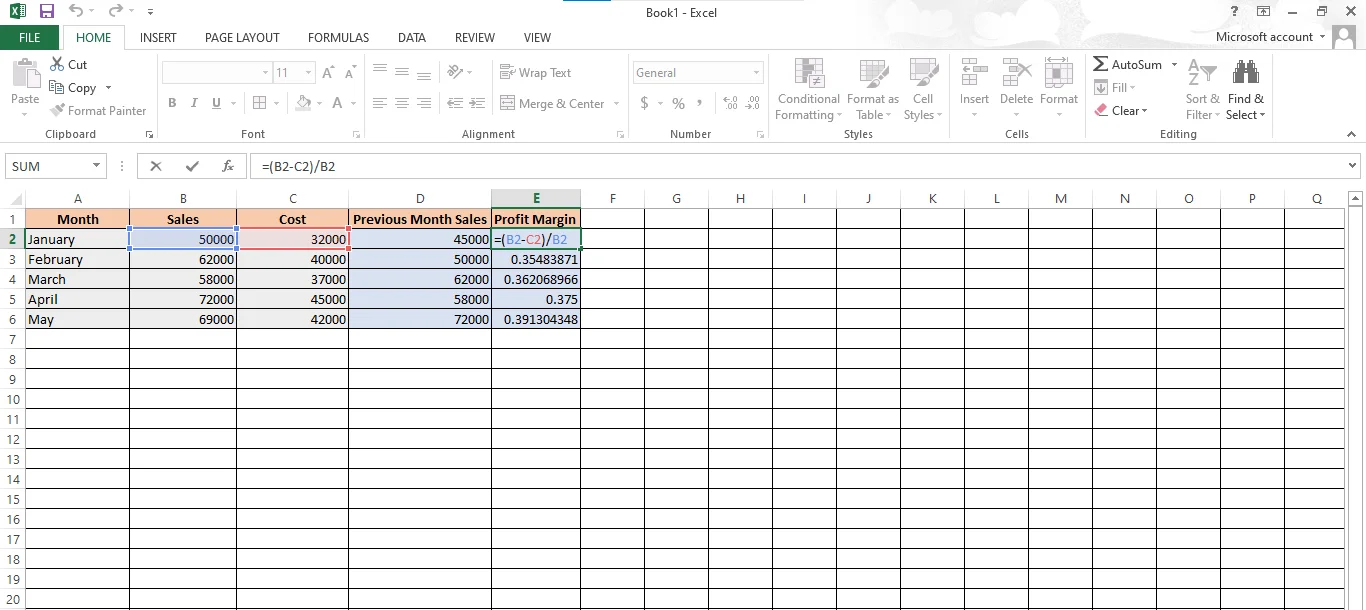Decrease indent in Alignment group
This screenshot has width=1366, height=610.
455,103
